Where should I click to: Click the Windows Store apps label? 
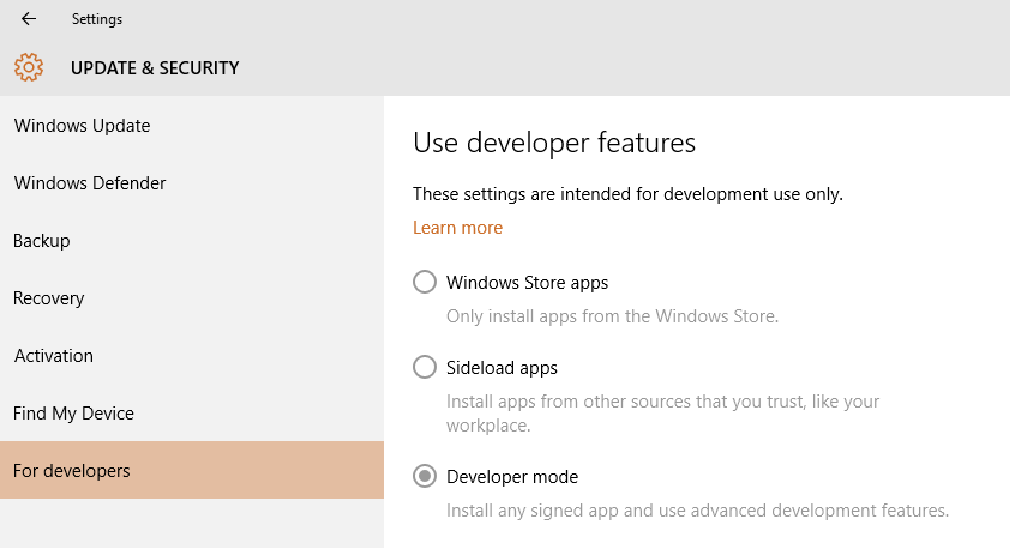coord(527,283)
